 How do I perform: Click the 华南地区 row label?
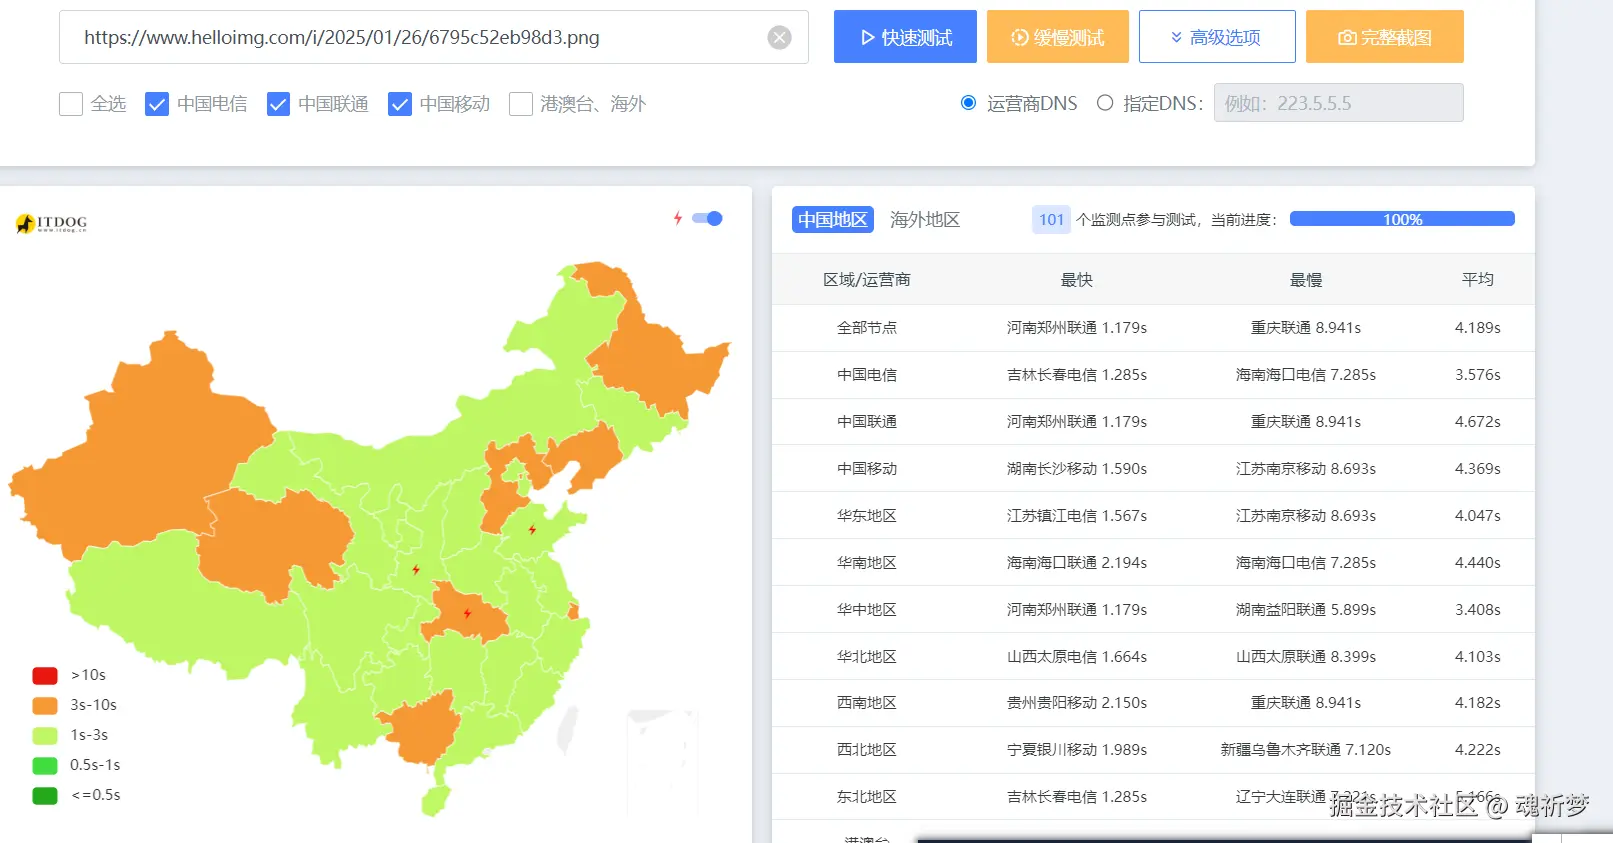pos(867,563)
